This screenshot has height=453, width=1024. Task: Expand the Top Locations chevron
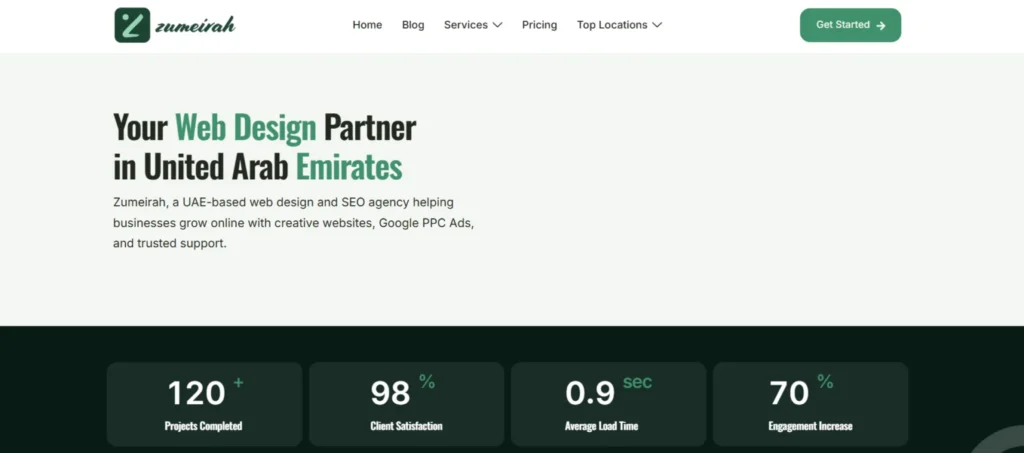coord(657,25)
